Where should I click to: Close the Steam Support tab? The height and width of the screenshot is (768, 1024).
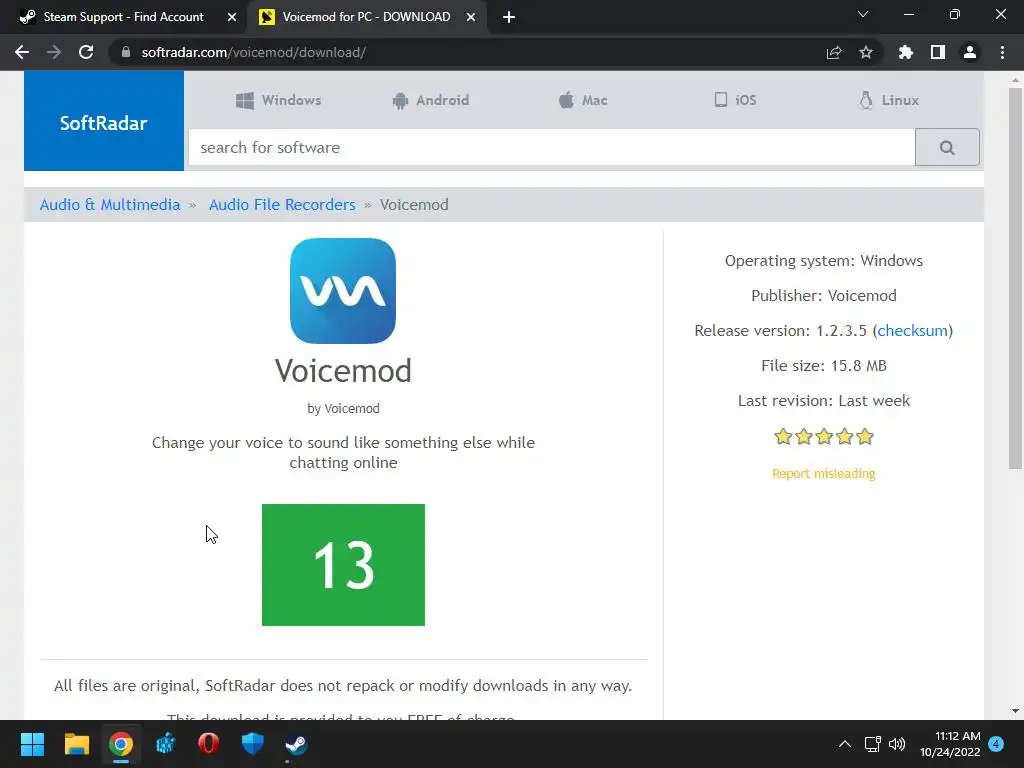click(x=232, y=18)
